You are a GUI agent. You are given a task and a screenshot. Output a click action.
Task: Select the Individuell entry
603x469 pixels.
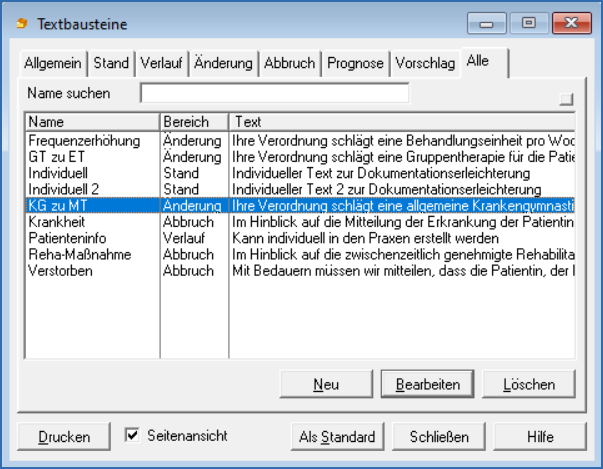click(x=300, y=173)
